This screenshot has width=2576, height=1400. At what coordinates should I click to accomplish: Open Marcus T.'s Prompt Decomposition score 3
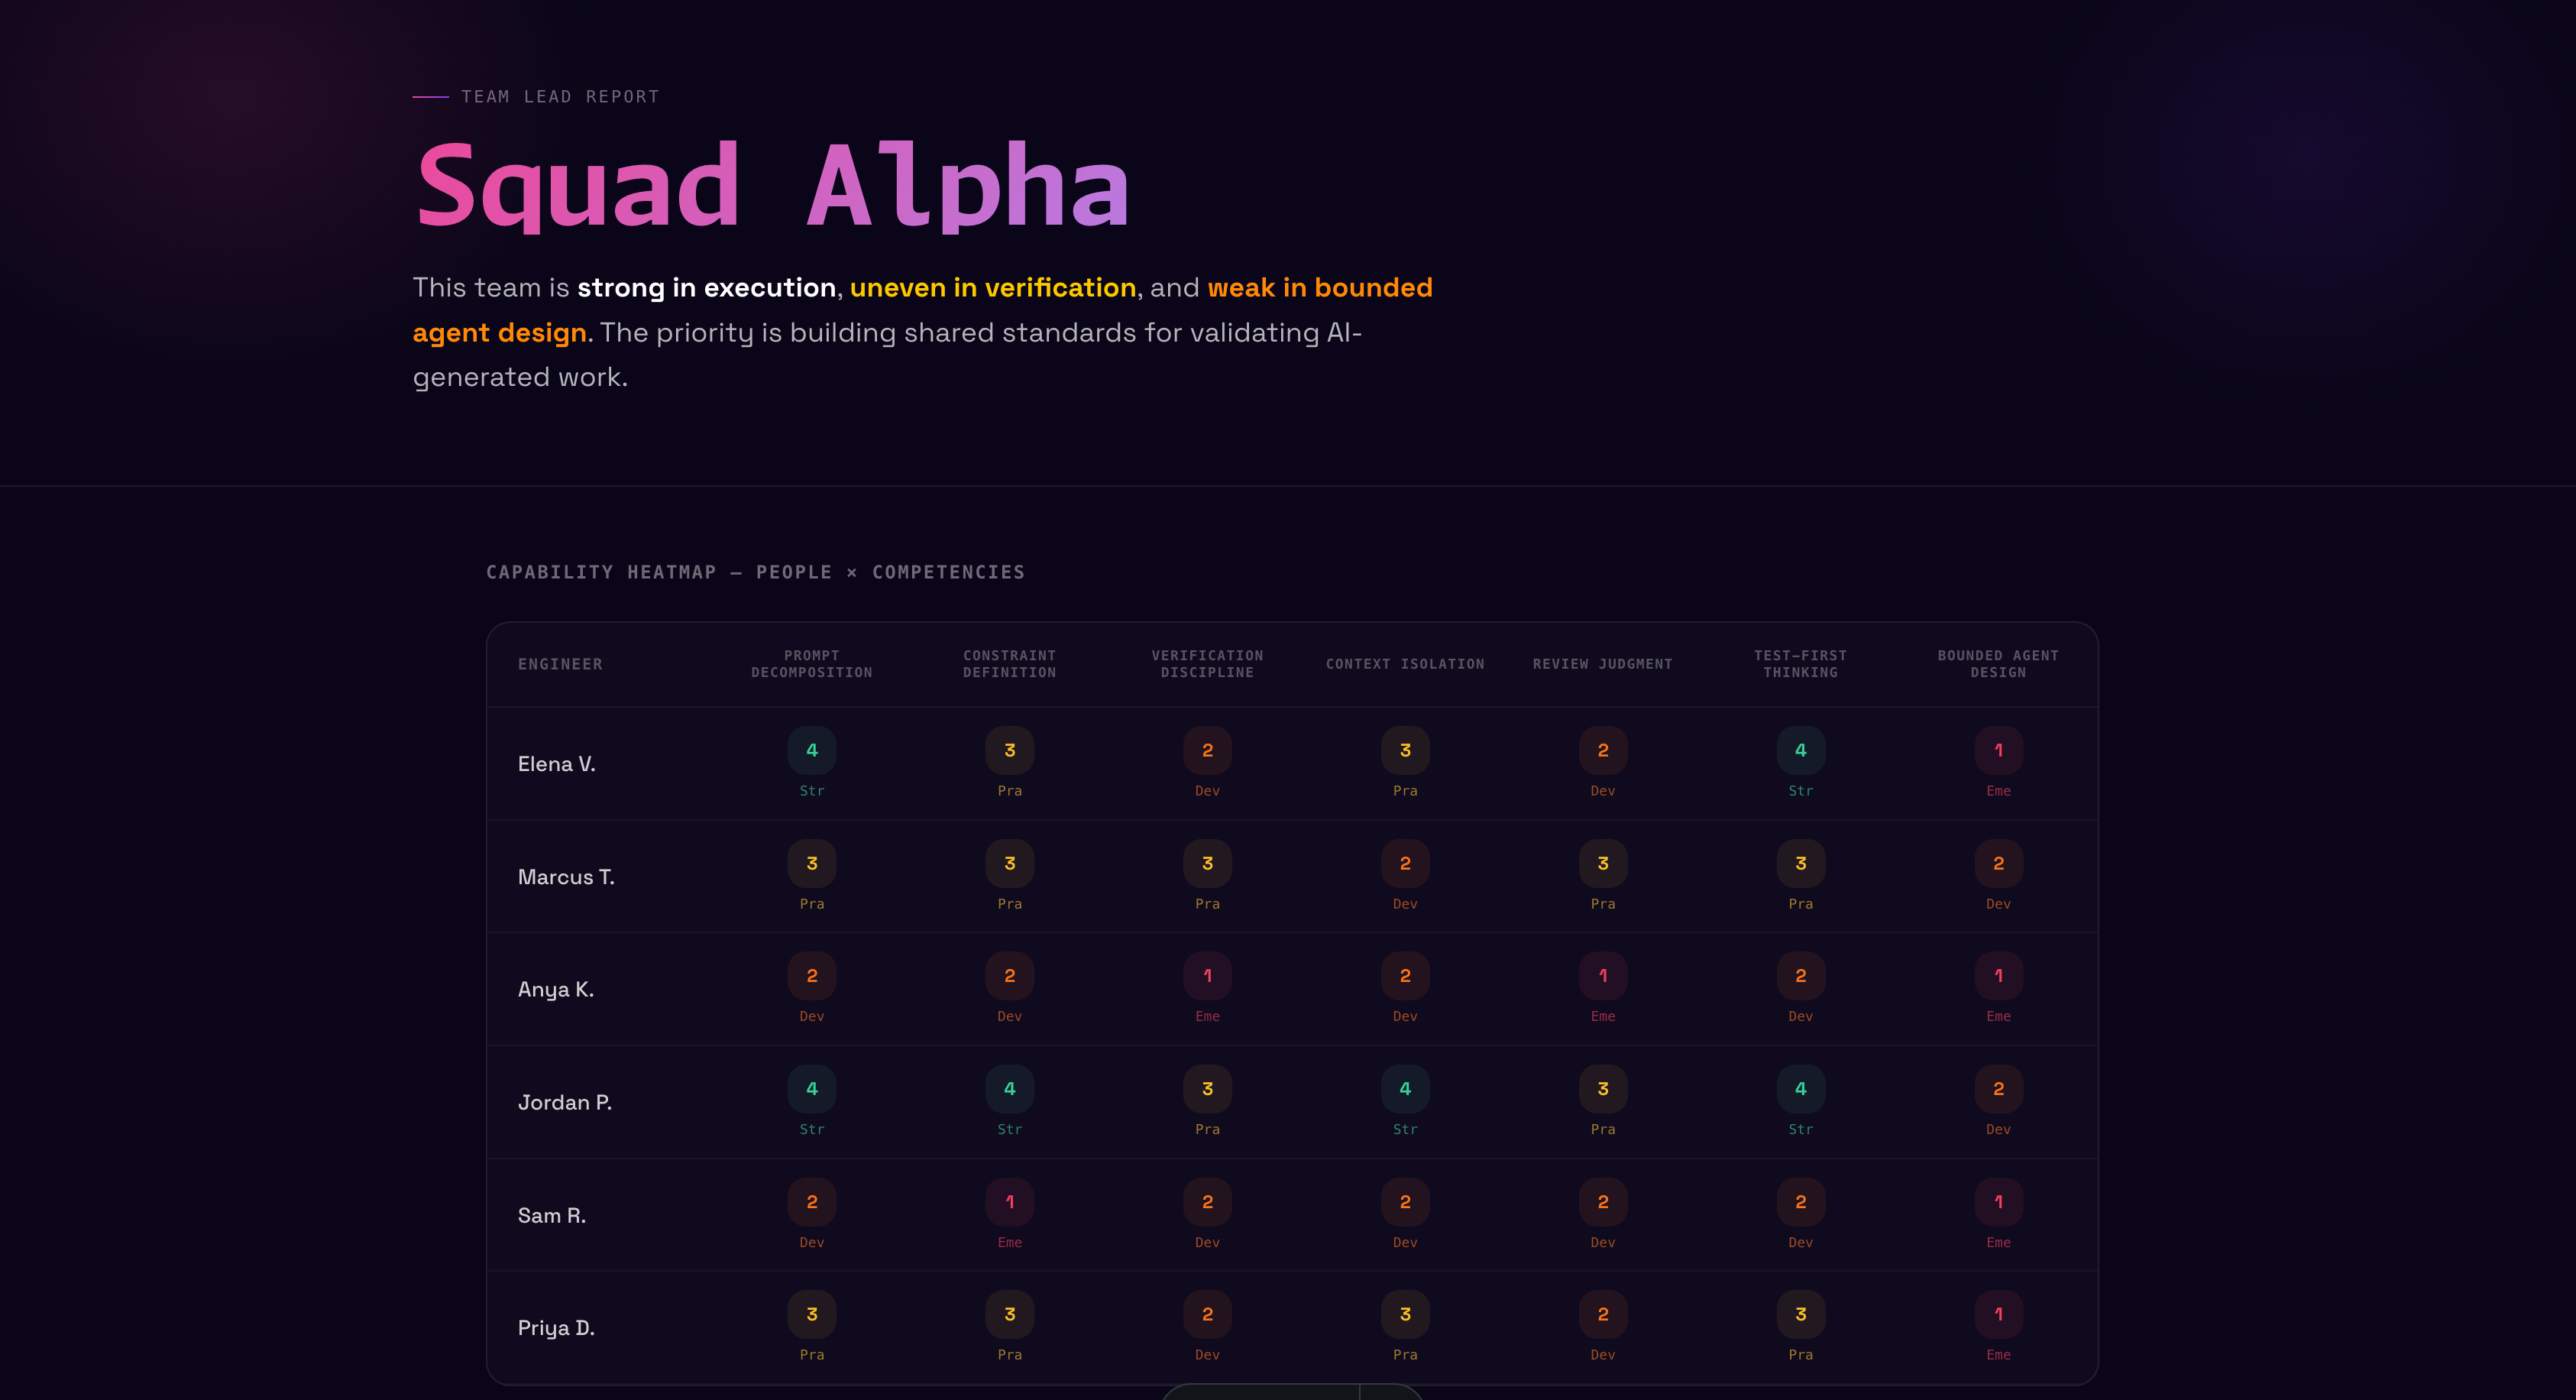point(812,863)
